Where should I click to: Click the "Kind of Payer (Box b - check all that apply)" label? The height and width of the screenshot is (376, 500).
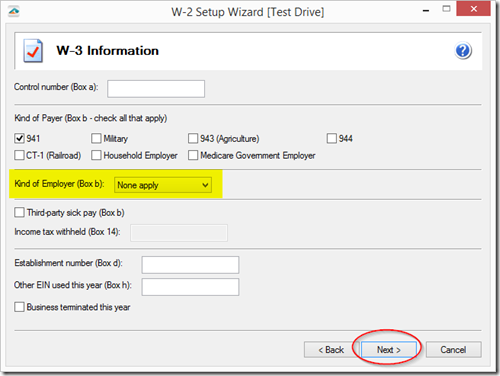(x=91, y=118)
